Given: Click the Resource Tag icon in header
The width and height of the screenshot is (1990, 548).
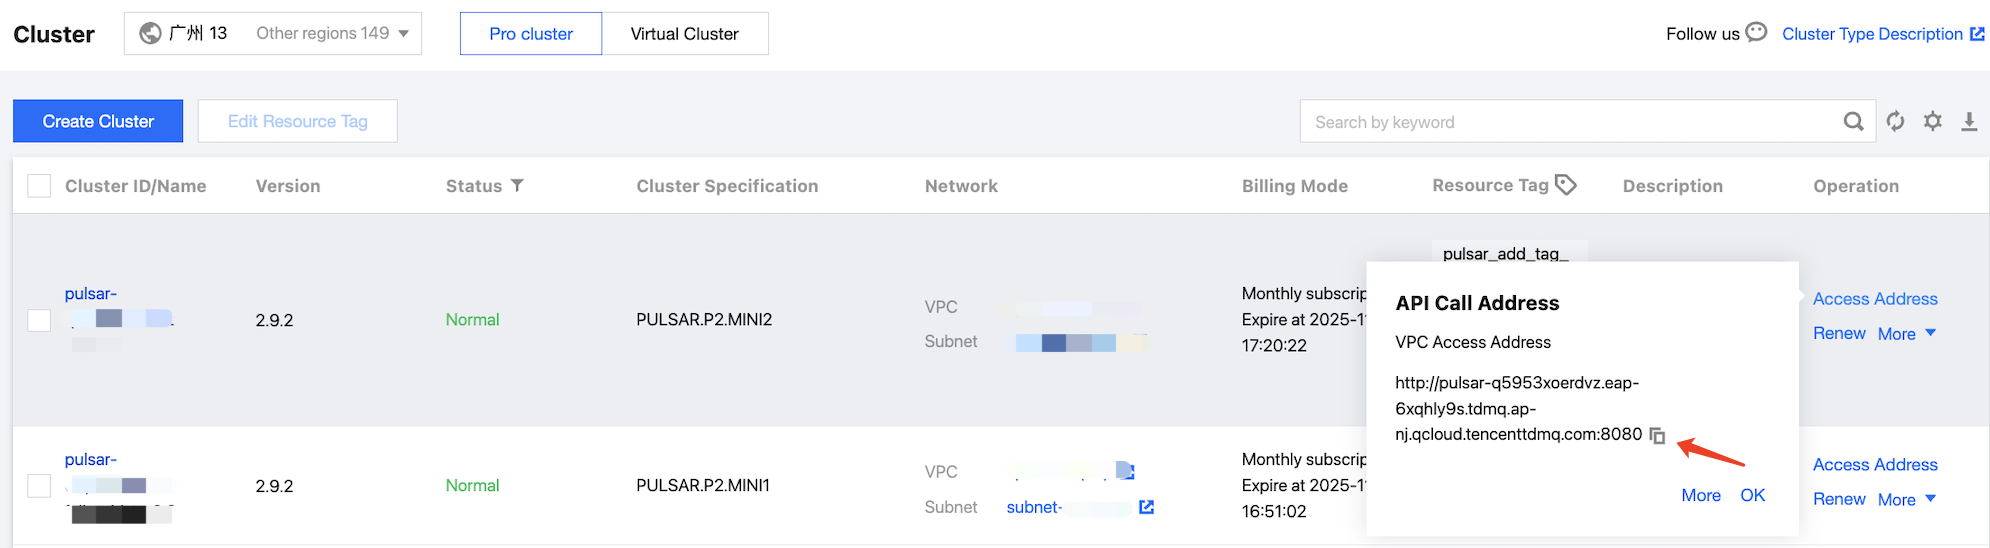Looking at the screenshot, I should (x=1566, y=185).
